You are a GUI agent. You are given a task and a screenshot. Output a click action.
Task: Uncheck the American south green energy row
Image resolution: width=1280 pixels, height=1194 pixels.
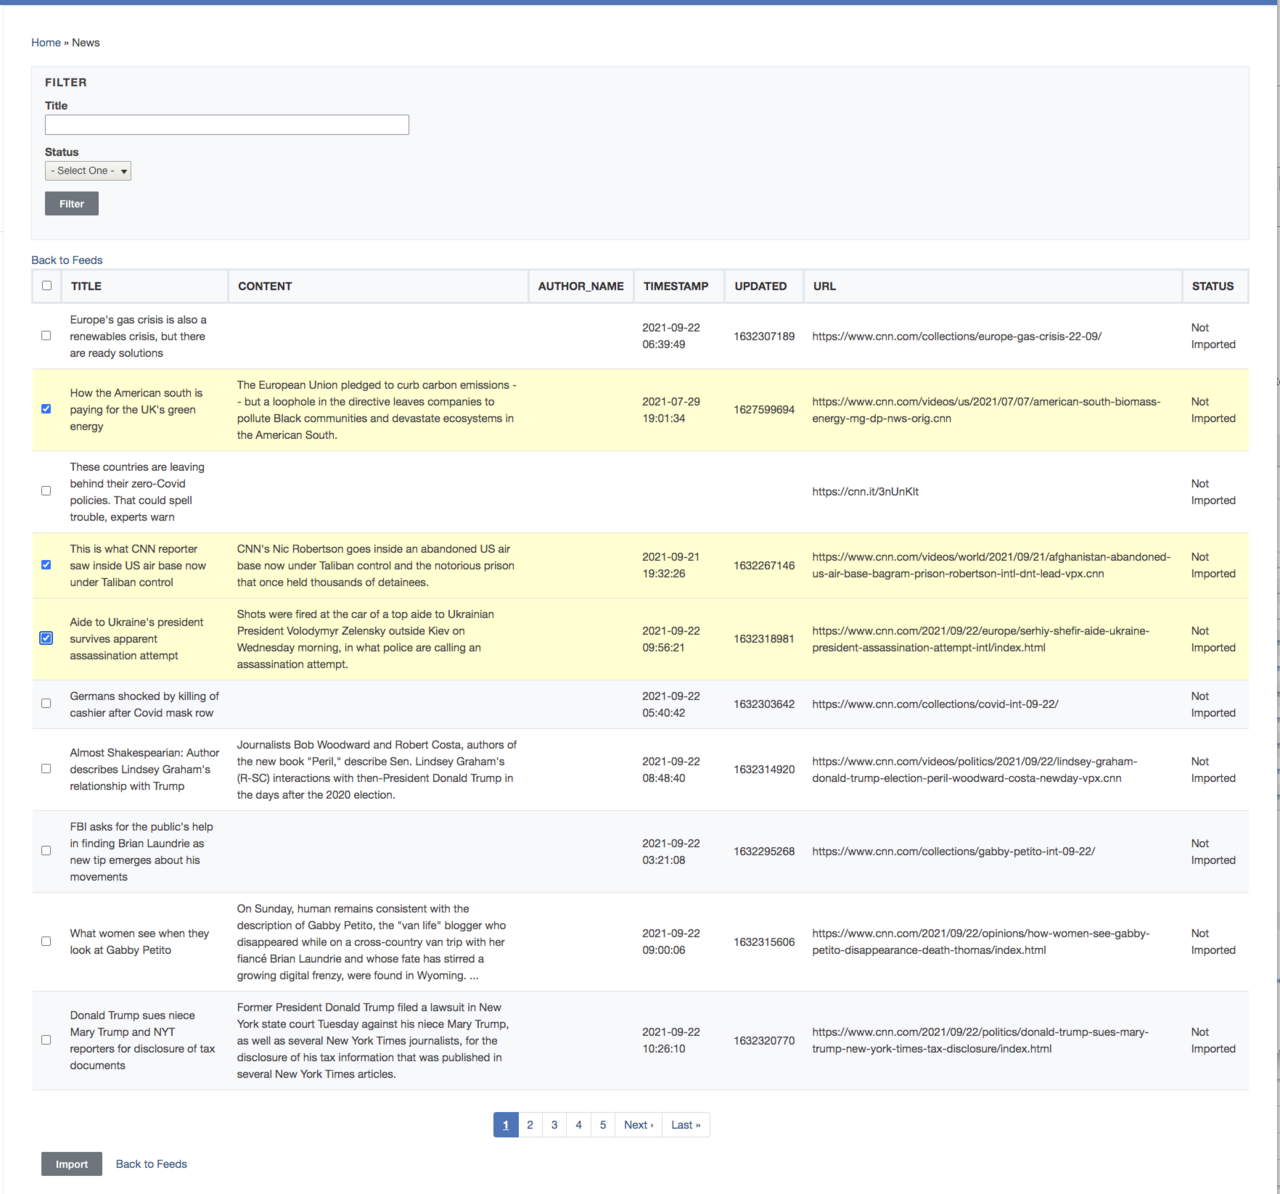[x=46, y=409]
